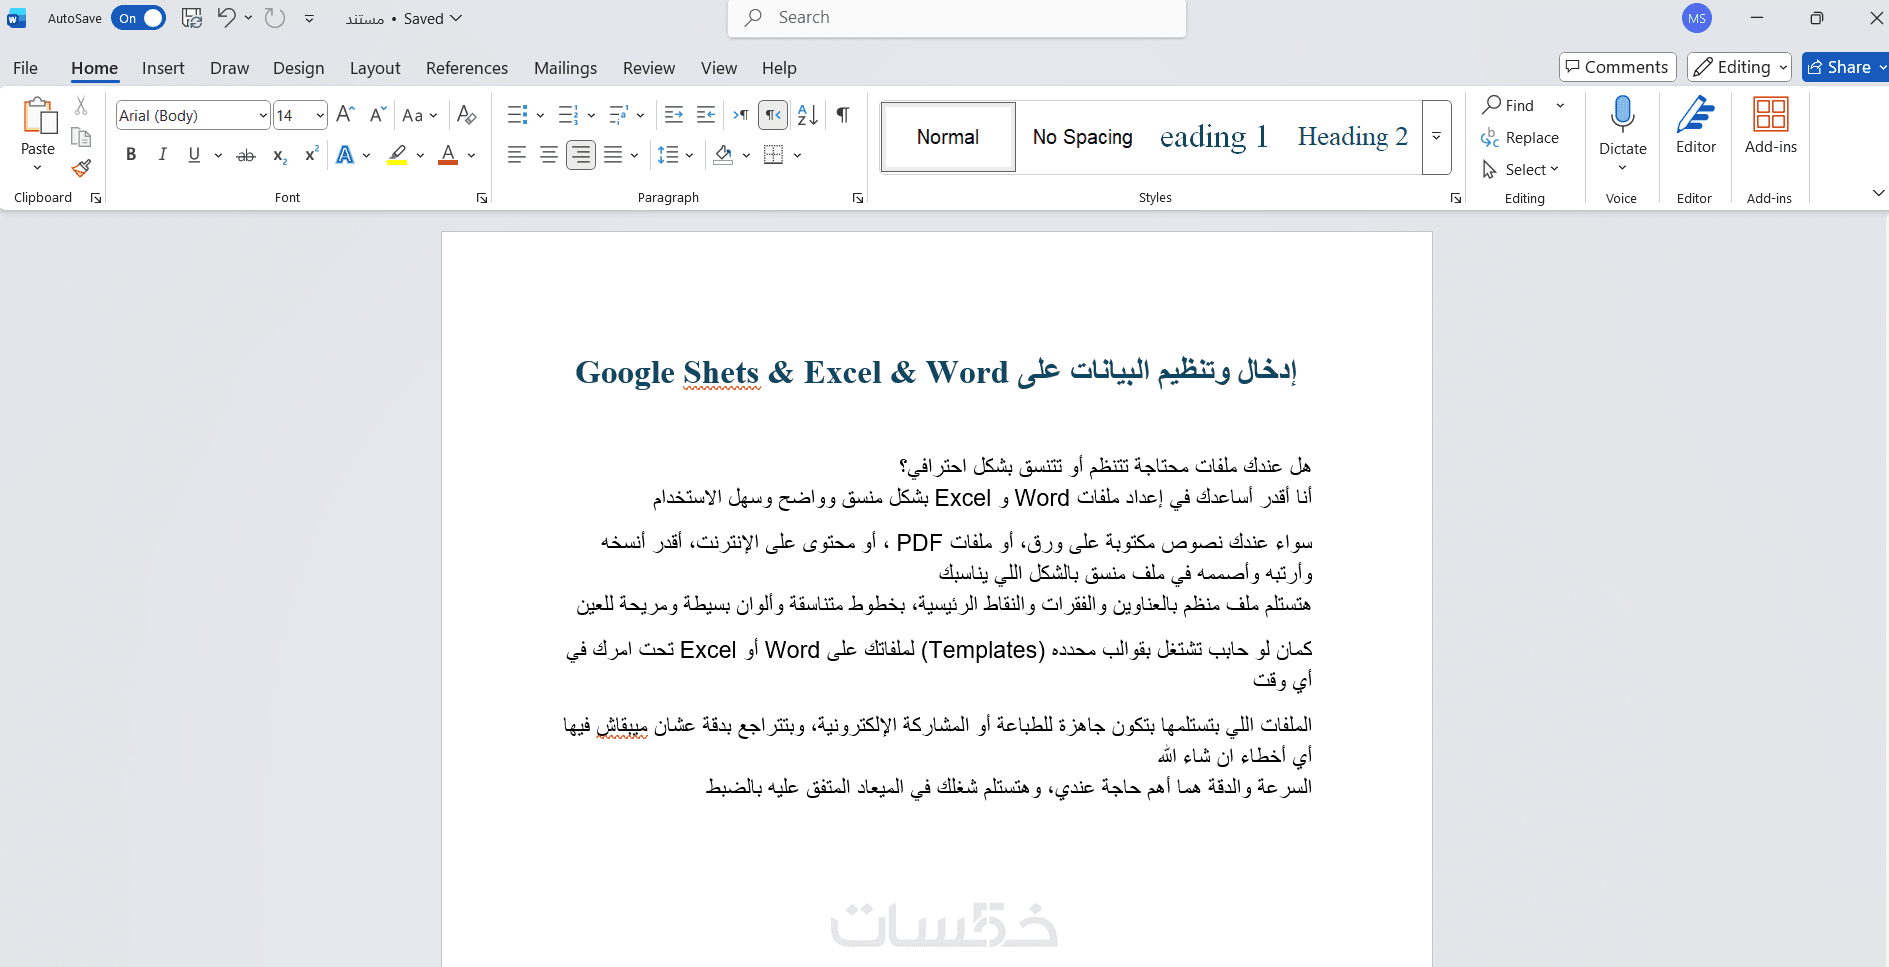The image size is (1889, 967).
Task: Center the paragraph text
Action: pos(549,155)
